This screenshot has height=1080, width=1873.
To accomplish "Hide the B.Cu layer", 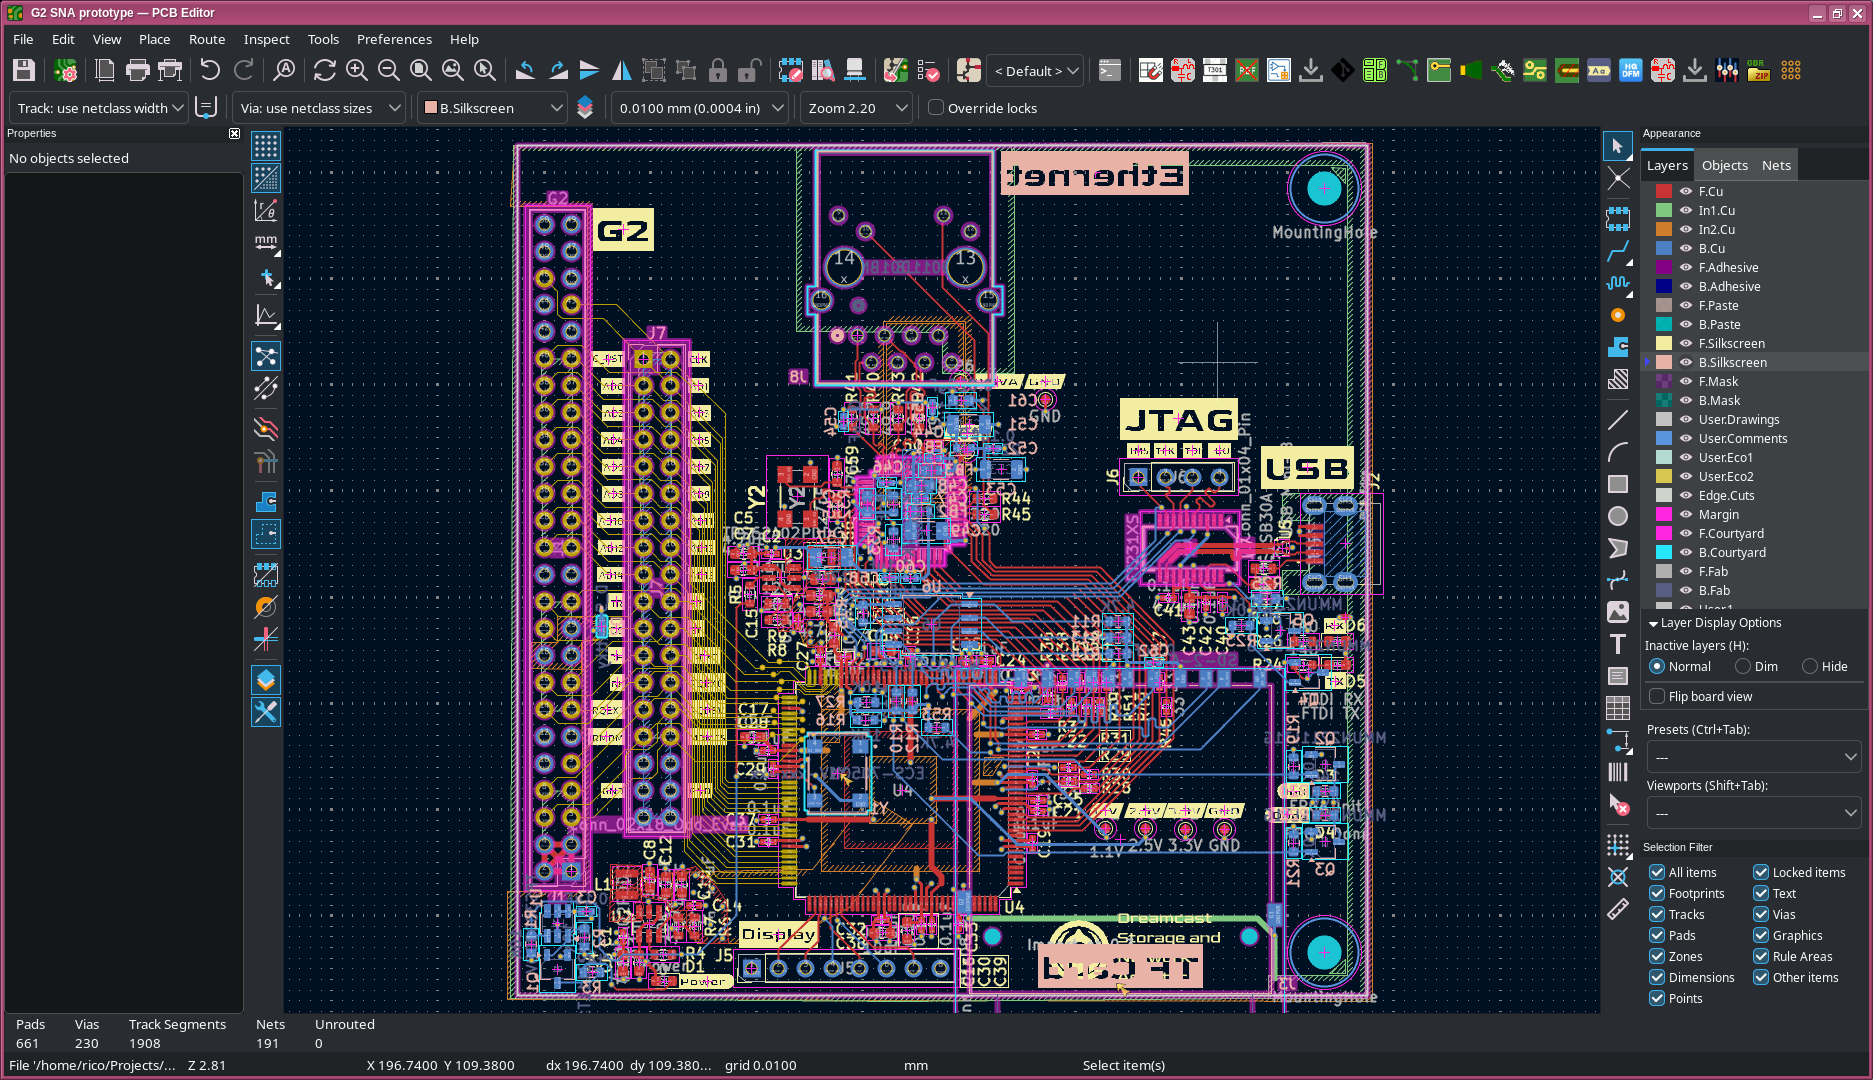I will click(1686, 248).
